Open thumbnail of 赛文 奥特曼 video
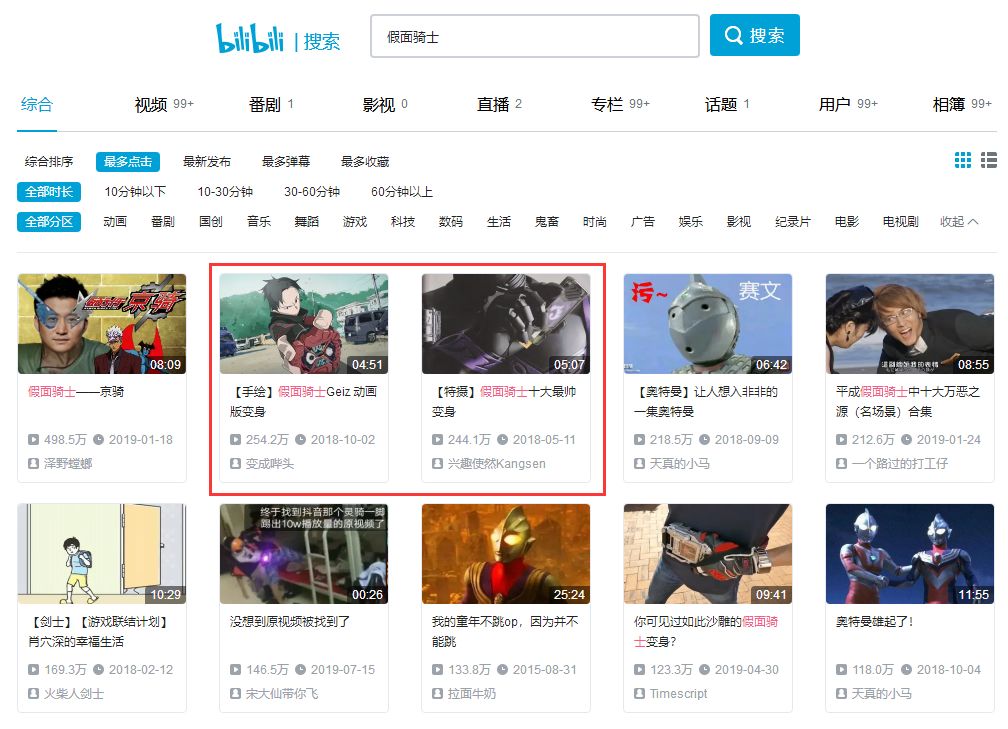This screenshot has height=729, width=1008. 708,324
